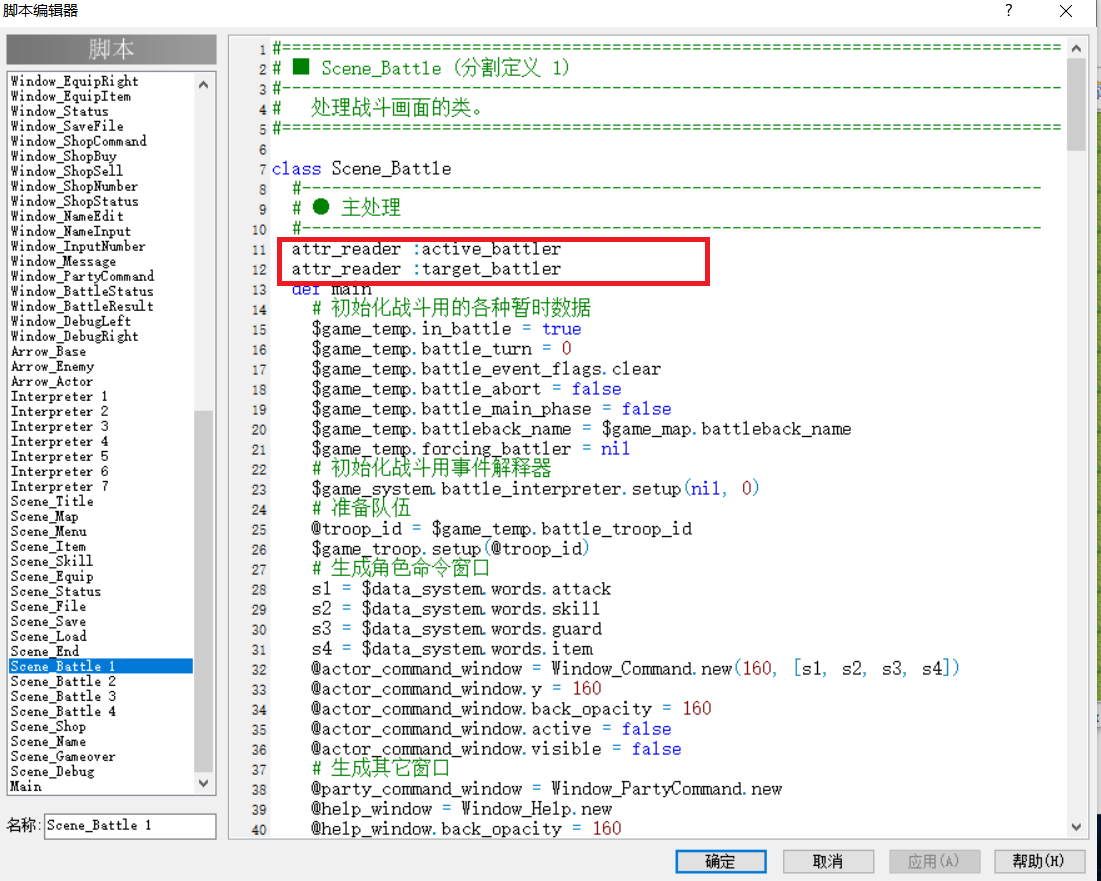This screenshot has height=881, width=1101.
Task: Click the '@troop_id = $game_temp.battle_troop_id' line
Action: click(501, 529)
